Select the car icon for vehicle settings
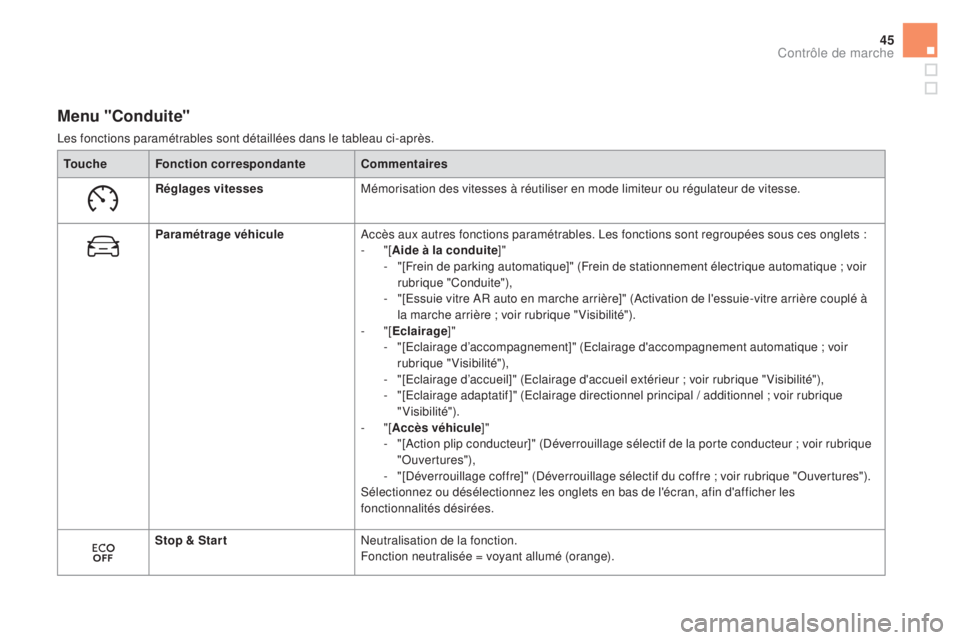 (102, 245)
